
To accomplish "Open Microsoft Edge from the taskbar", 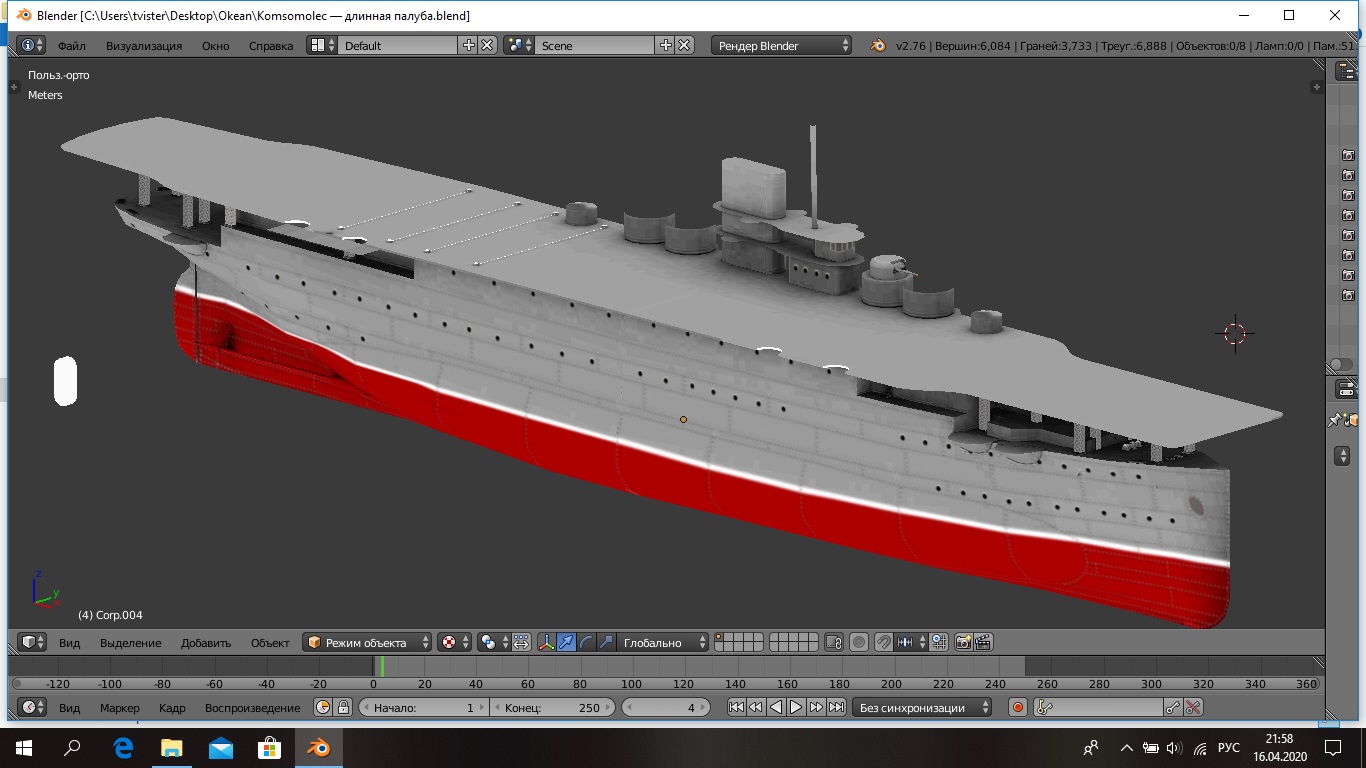I will tap(124, 747).
